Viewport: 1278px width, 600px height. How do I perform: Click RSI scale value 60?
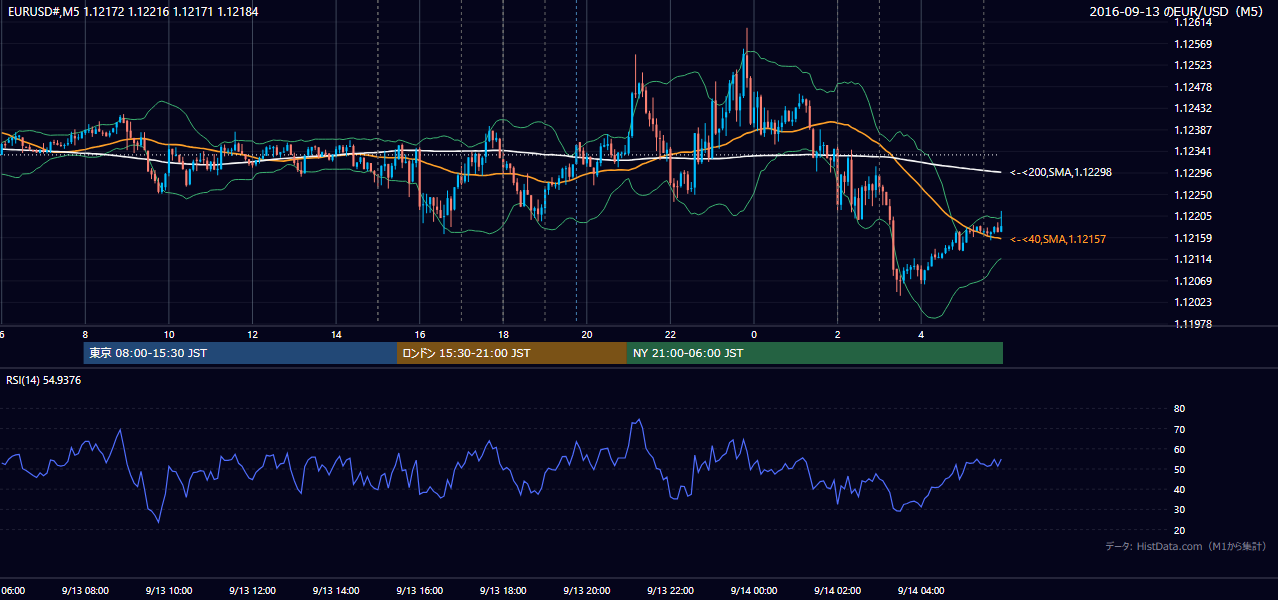tap(1180, 449)
